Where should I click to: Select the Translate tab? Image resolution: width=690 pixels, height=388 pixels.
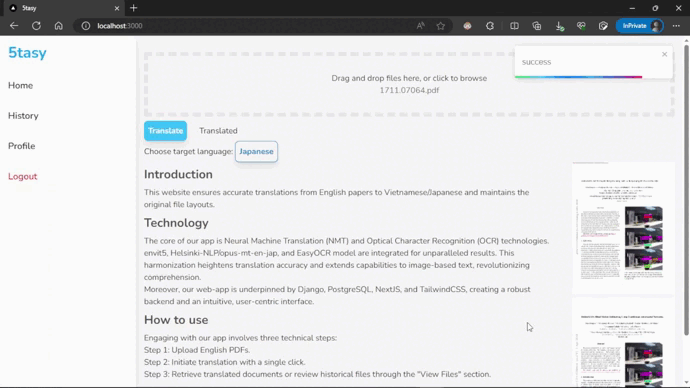165,131
